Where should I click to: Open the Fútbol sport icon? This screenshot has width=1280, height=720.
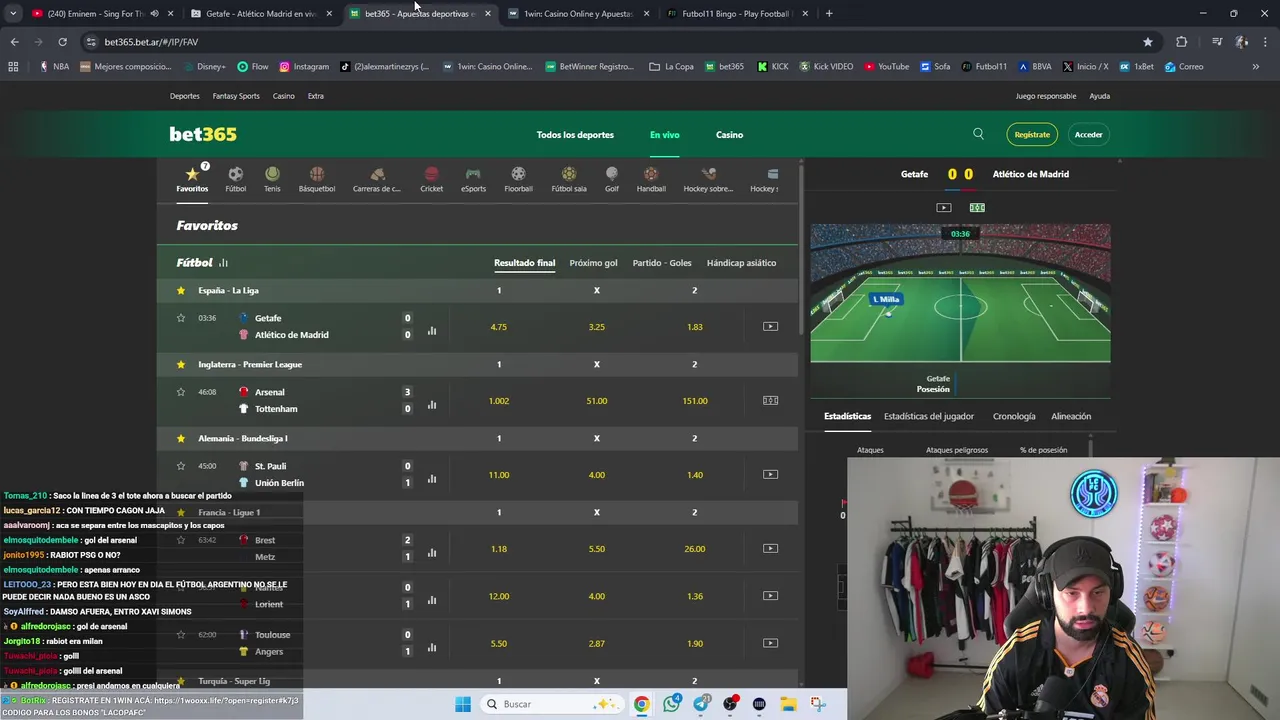(x=235, y=179)
